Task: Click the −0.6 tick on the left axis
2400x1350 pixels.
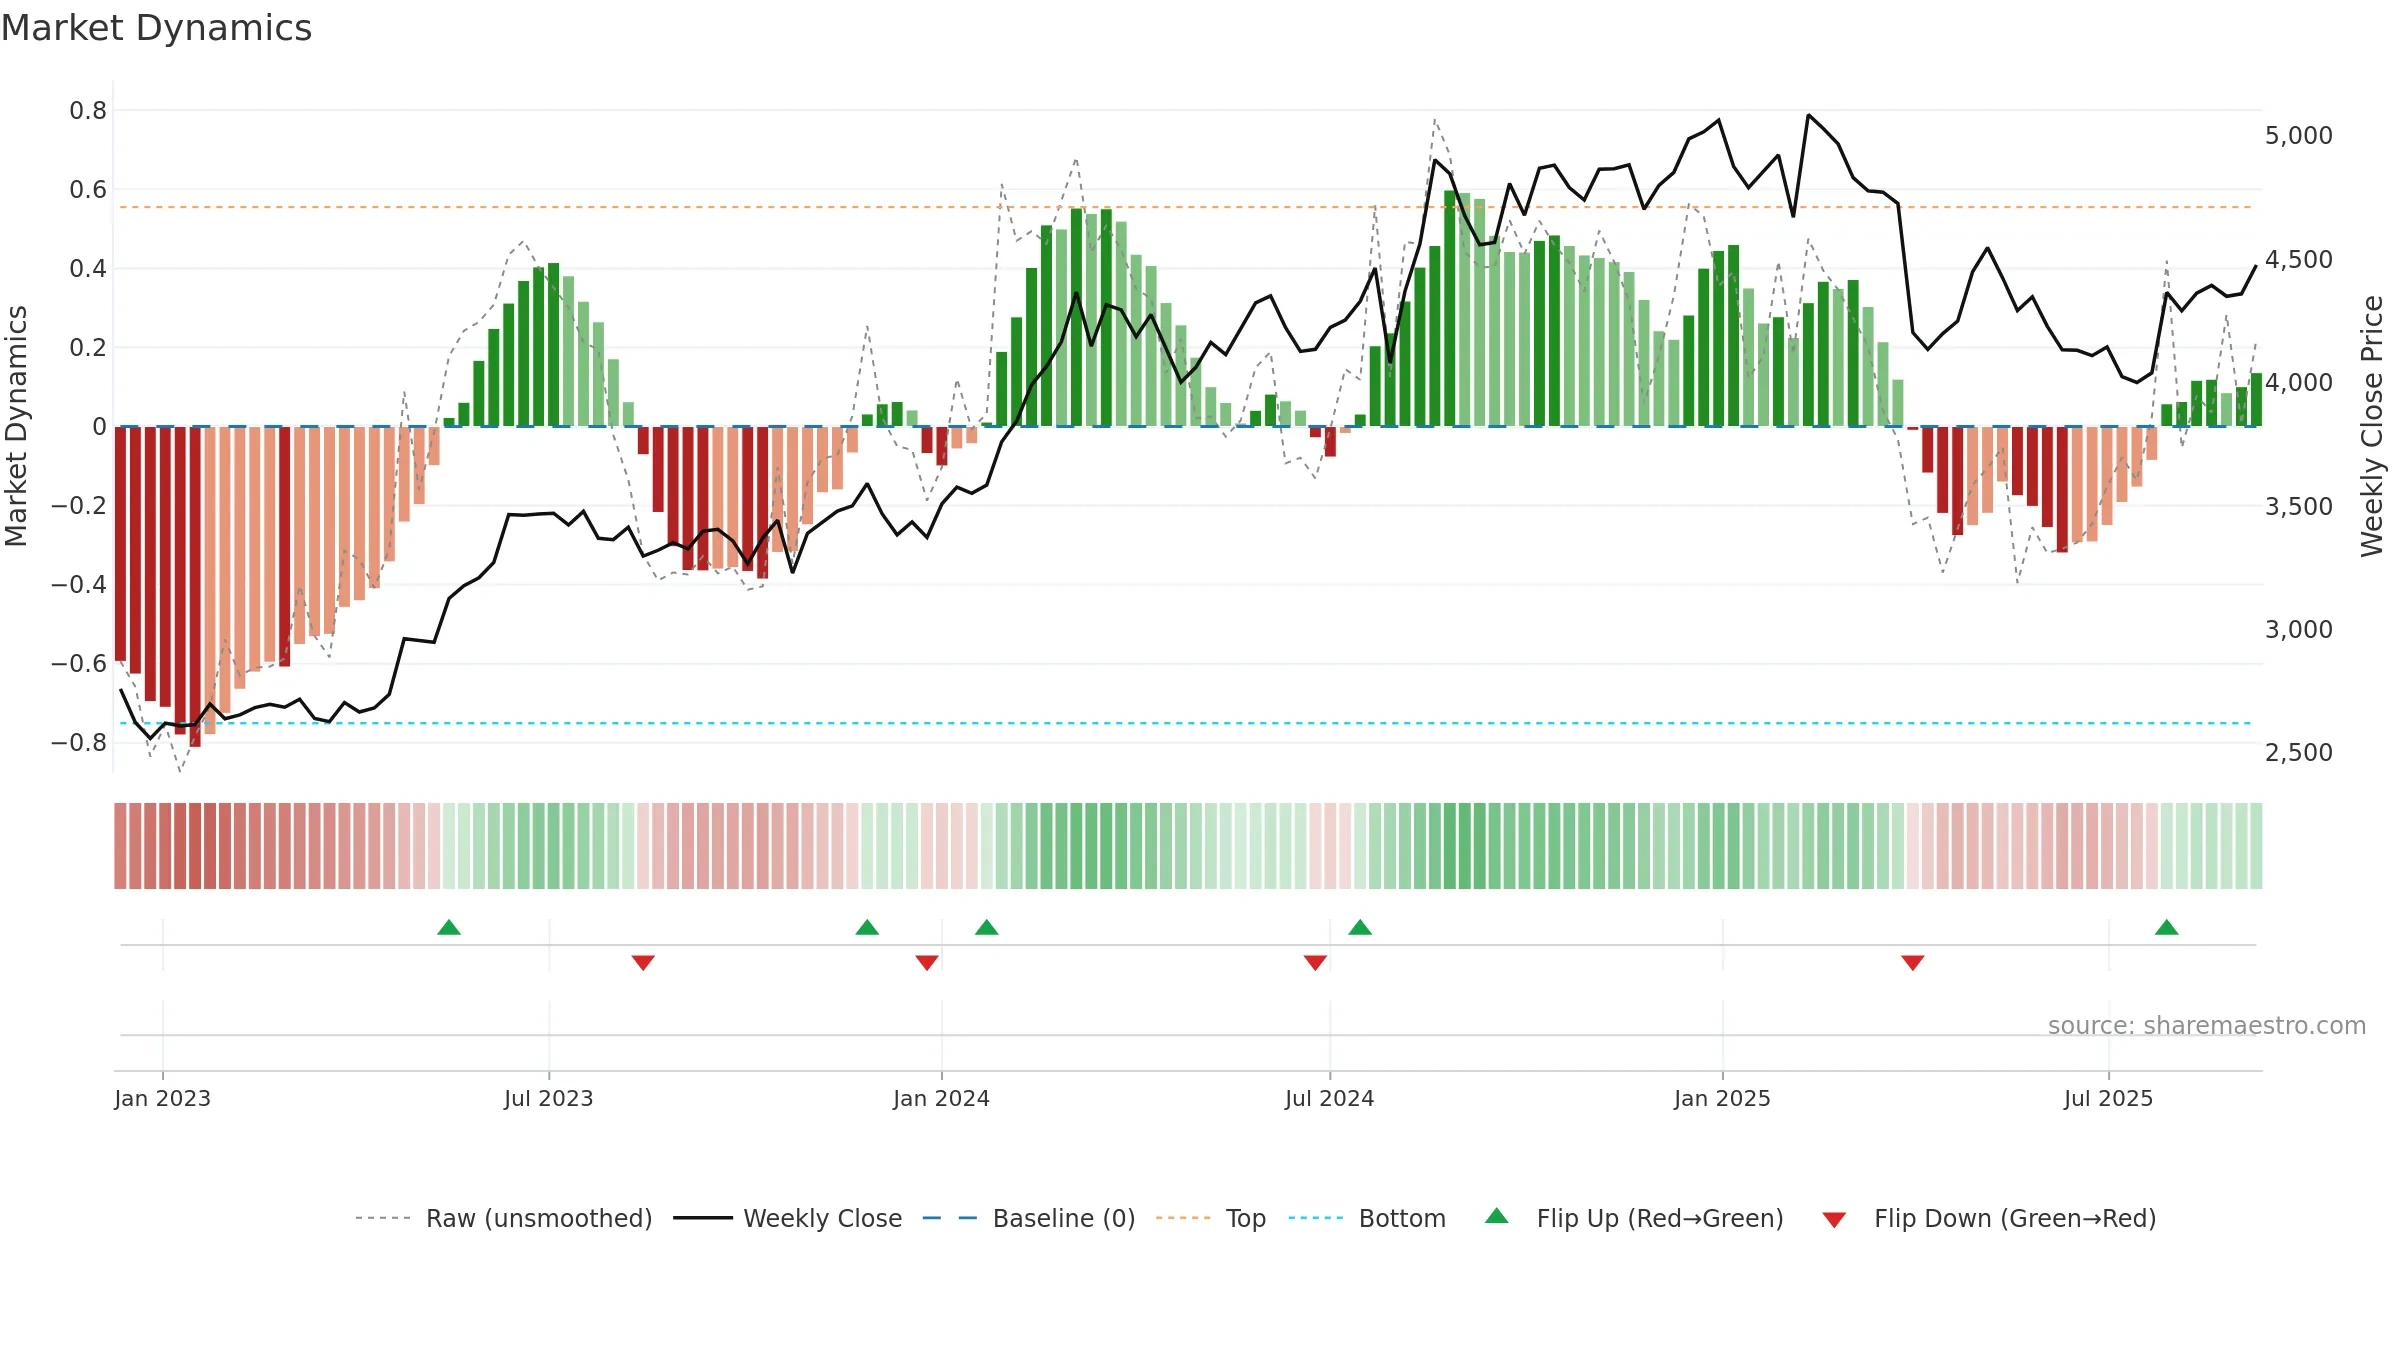Action: coord(78,663)
